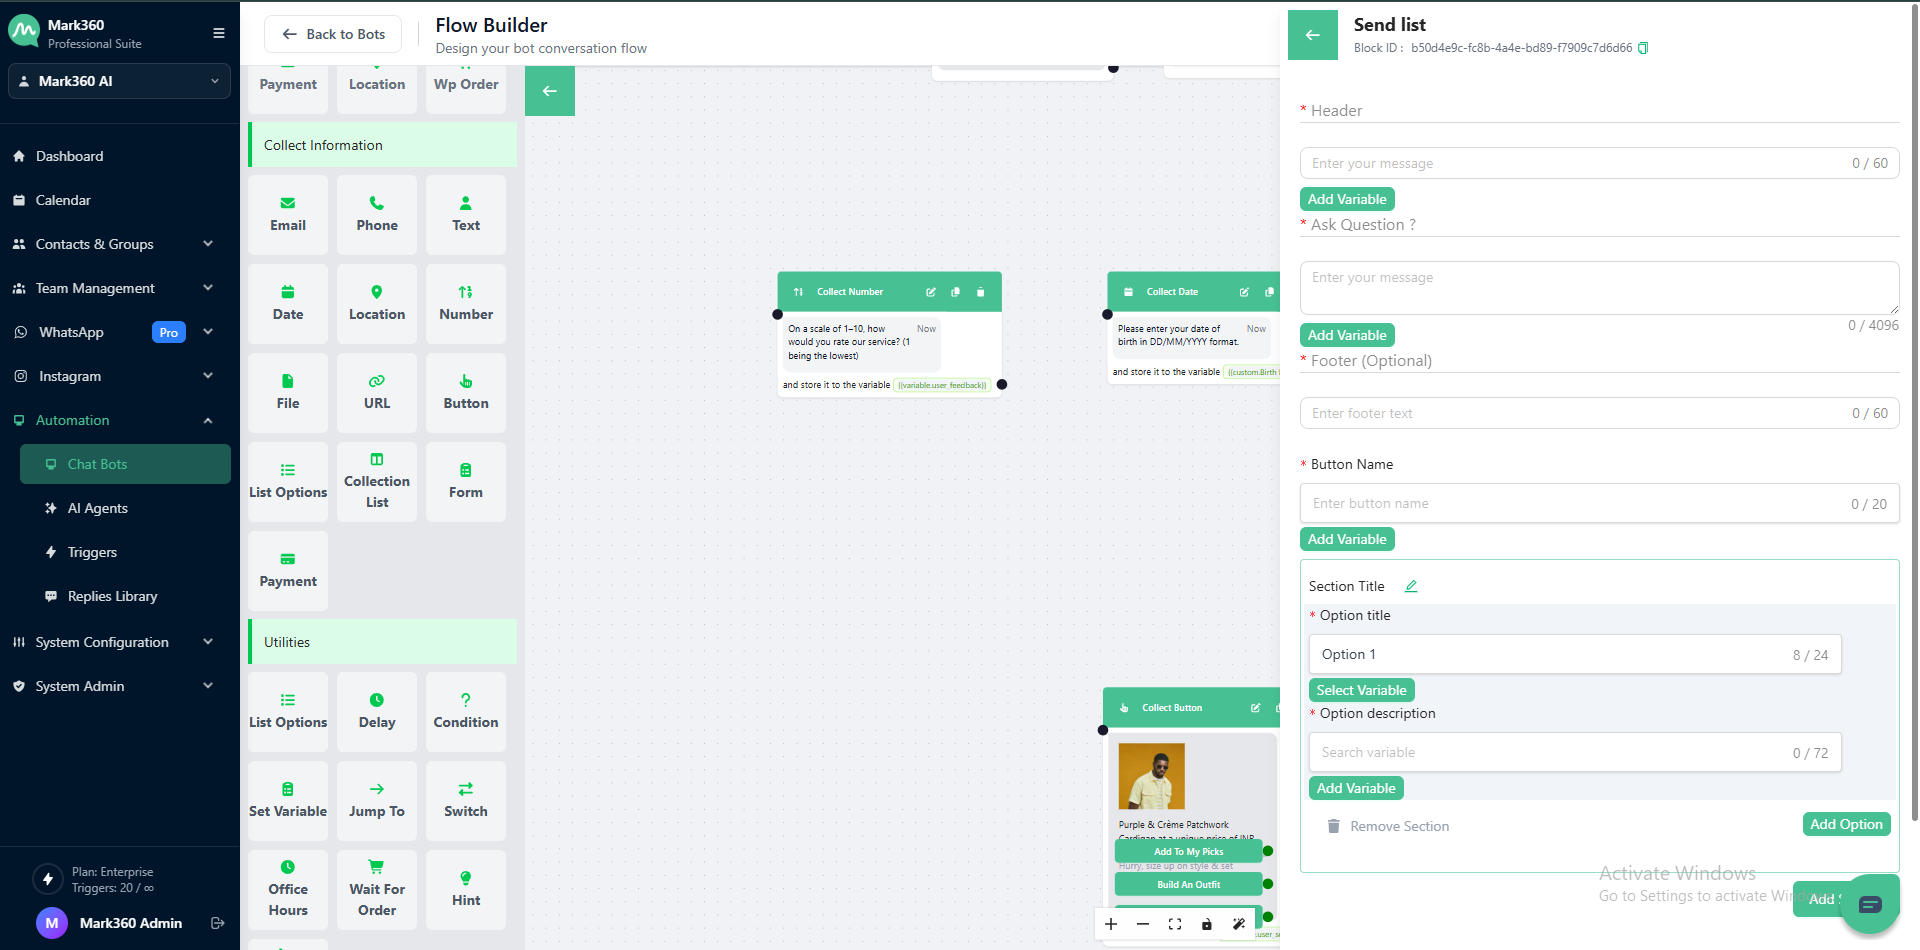Open AI Agents in the sidebar
The width and height of the screenshot is (1920, 950).
point(97,508)
